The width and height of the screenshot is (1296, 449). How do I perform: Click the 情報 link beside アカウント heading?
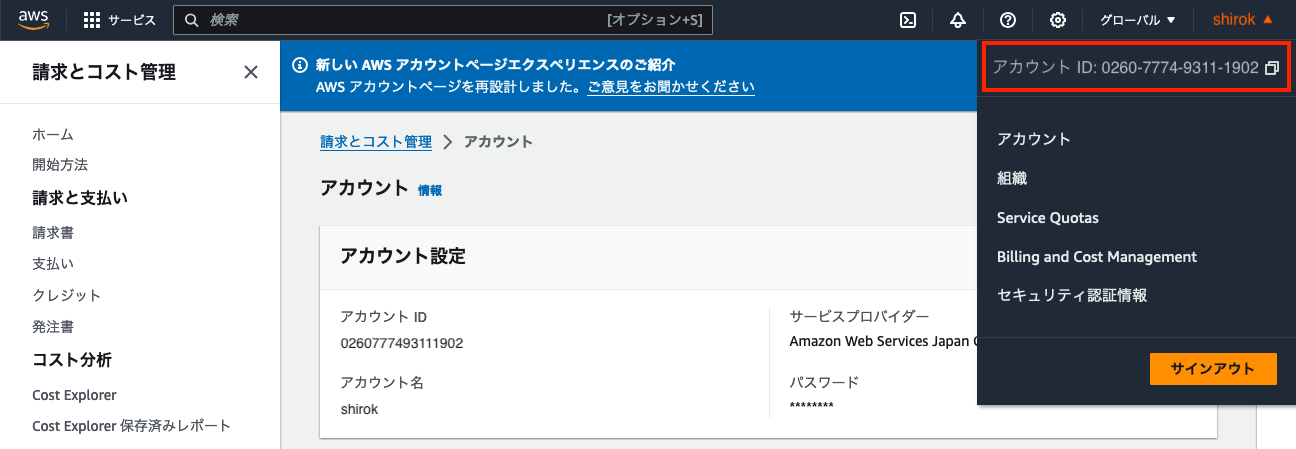tap(430, 190)
